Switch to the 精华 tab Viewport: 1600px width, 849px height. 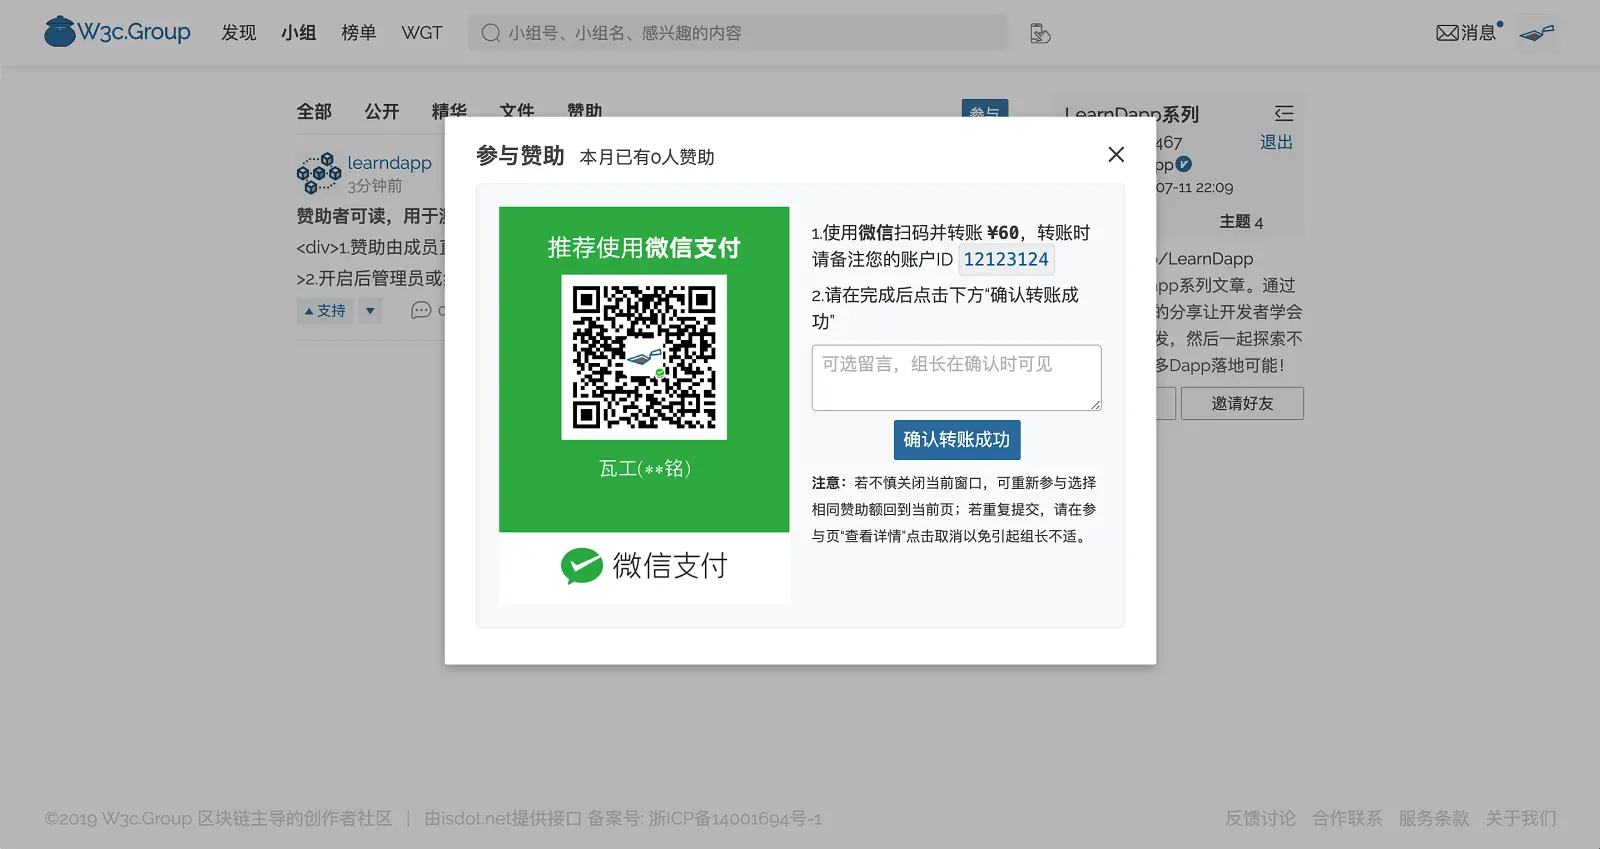[x=449, y=111]
